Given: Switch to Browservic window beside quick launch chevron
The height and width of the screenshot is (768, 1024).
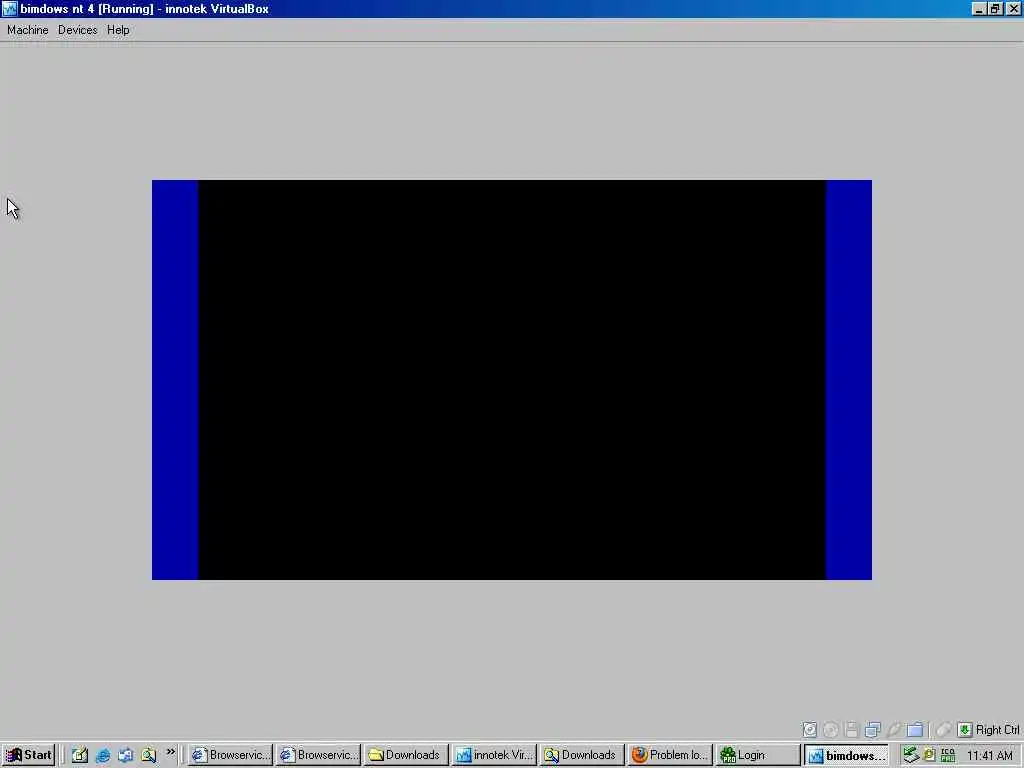Looking at the screenshot, I should click(x=230, y=756).
